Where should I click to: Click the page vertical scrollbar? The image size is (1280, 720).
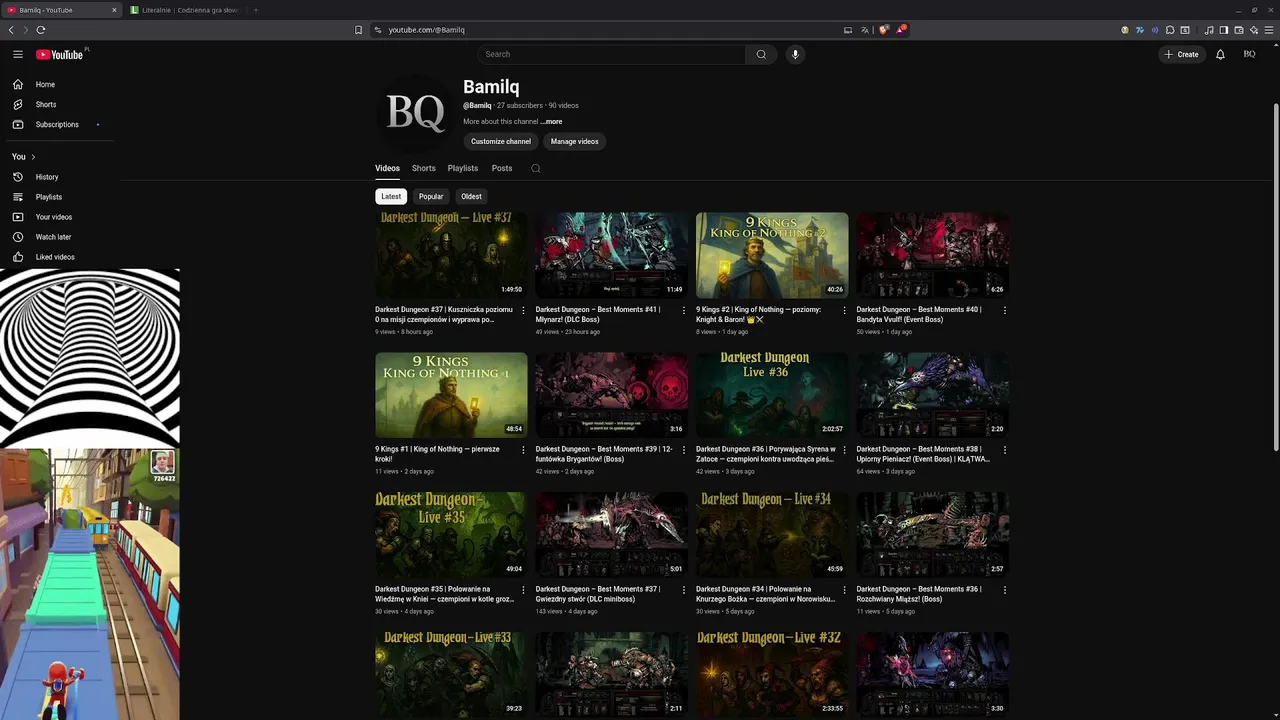point(1276,275)
